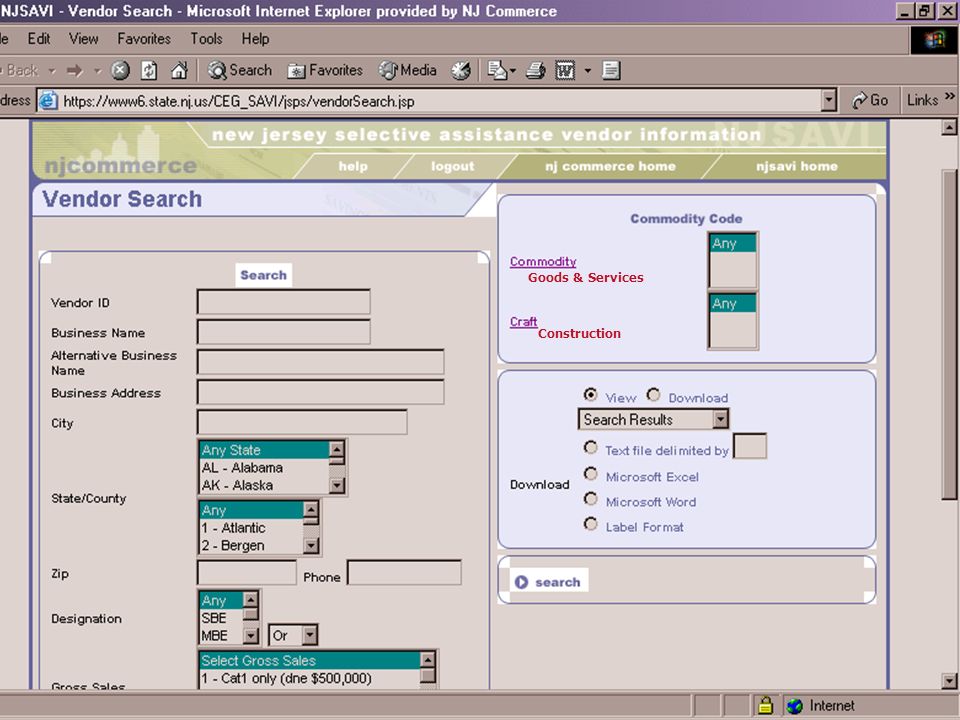Open the View menu
The height and width of the screenshot is (720, 960).
pyautogui.click(x=83, y=39)
